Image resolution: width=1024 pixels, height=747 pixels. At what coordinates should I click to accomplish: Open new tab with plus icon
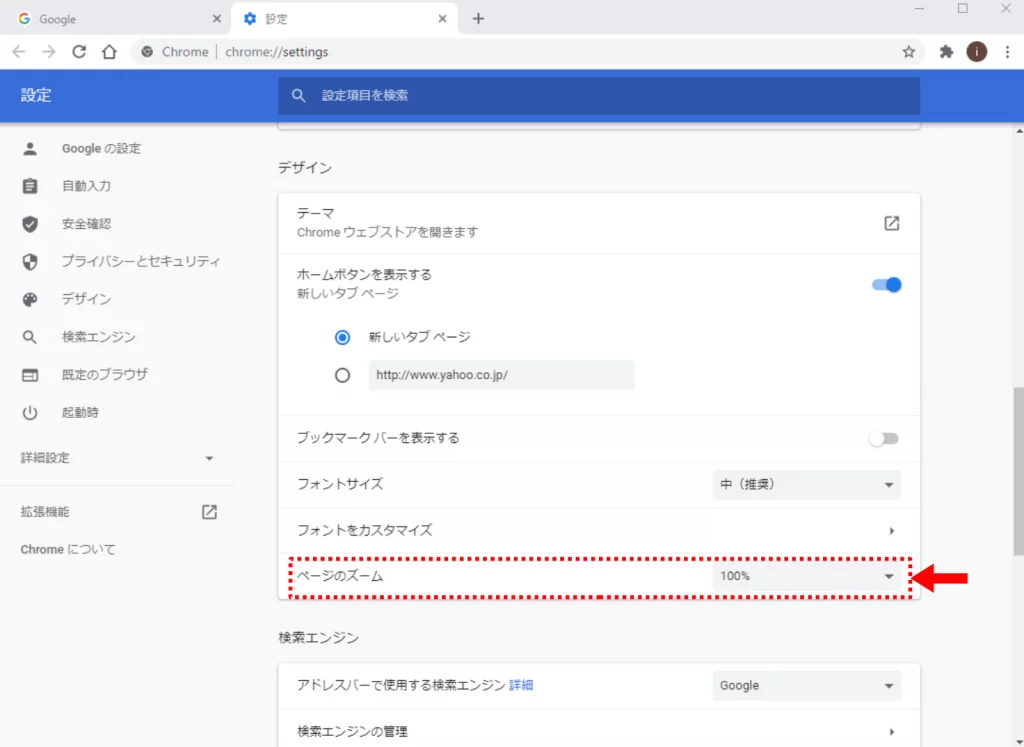pos(478,19)
